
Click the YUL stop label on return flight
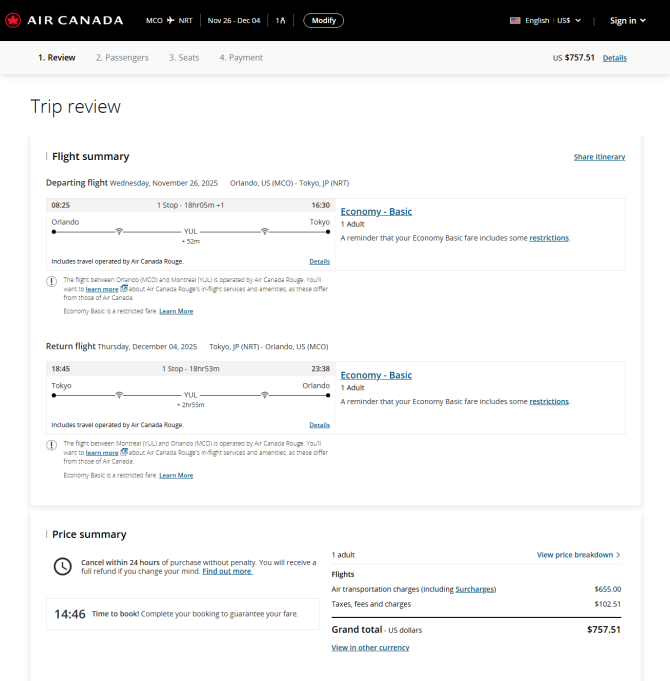(191, 395)
